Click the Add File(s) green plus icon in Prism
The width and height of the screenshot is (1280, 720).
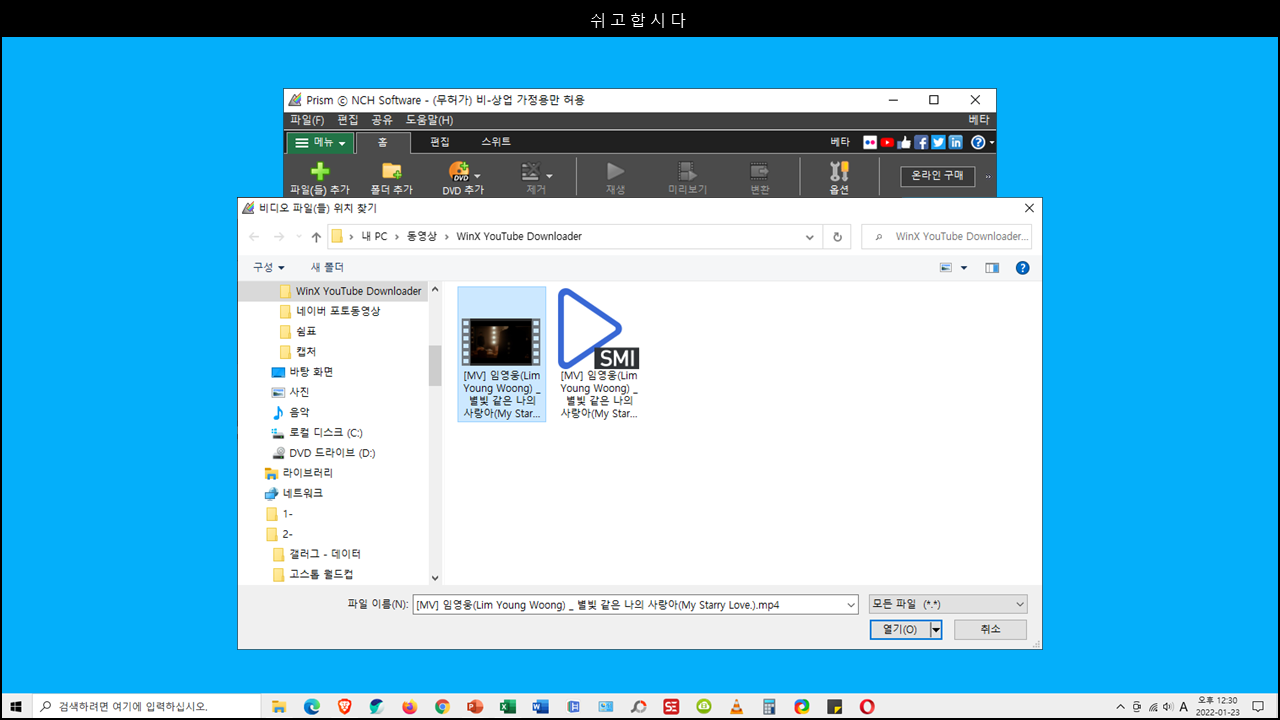pyautogui.click(x=320, y=172)
